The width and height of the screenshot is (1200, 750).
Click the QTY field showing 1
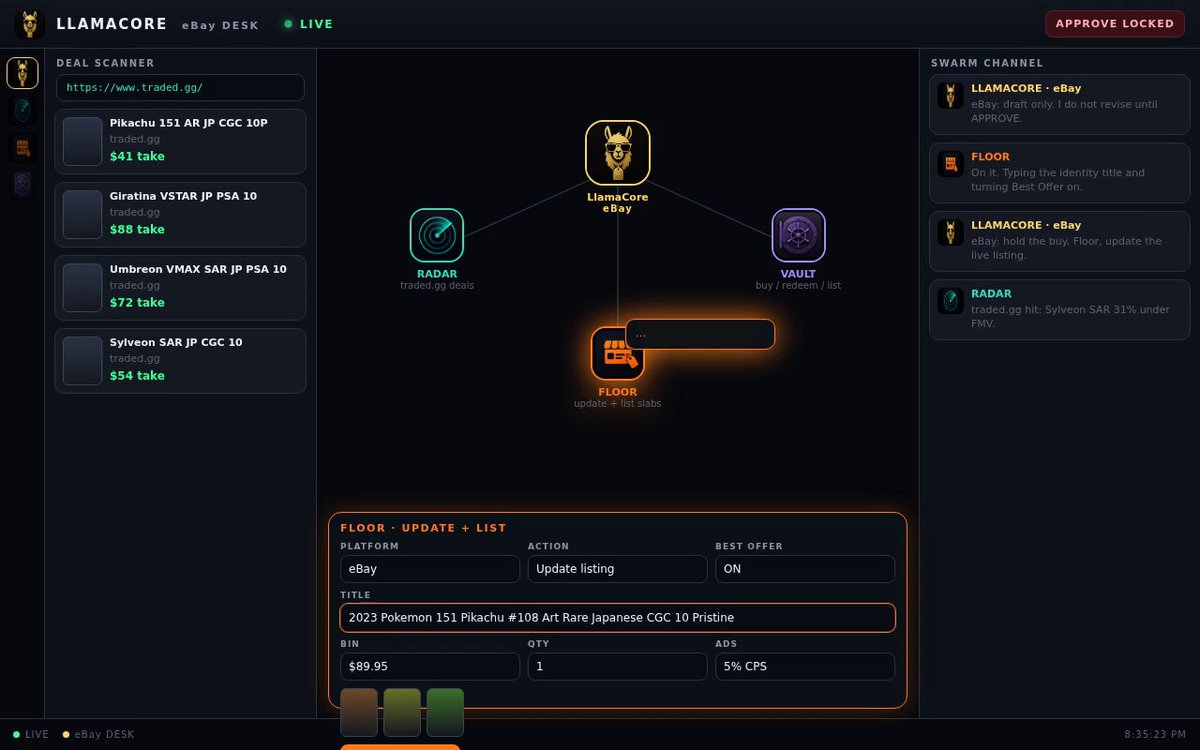(x=617, y=666)
